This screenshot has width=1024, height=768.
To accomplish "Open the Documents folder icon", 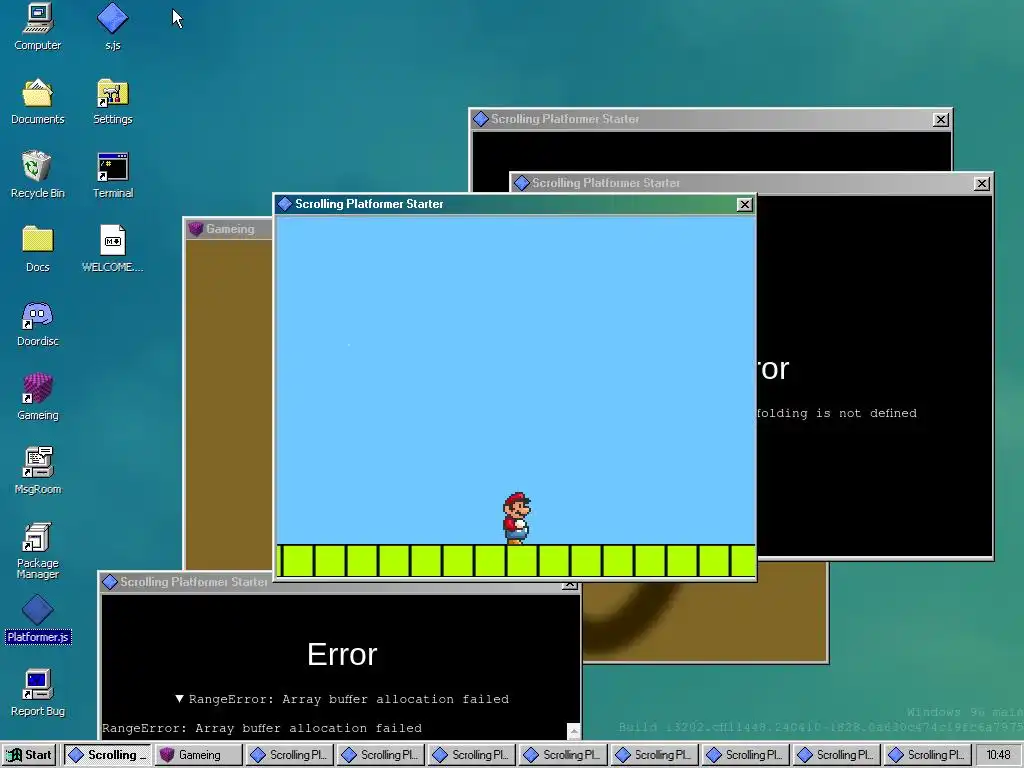I will [x=37, y=101].
